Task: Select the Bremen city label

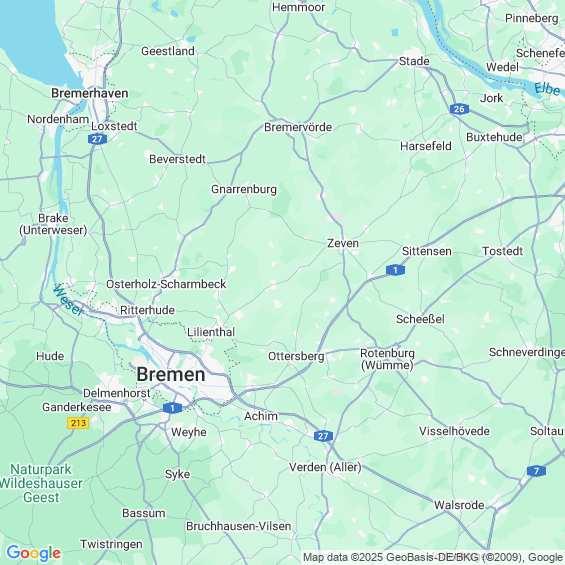Action: click(171, 374)
